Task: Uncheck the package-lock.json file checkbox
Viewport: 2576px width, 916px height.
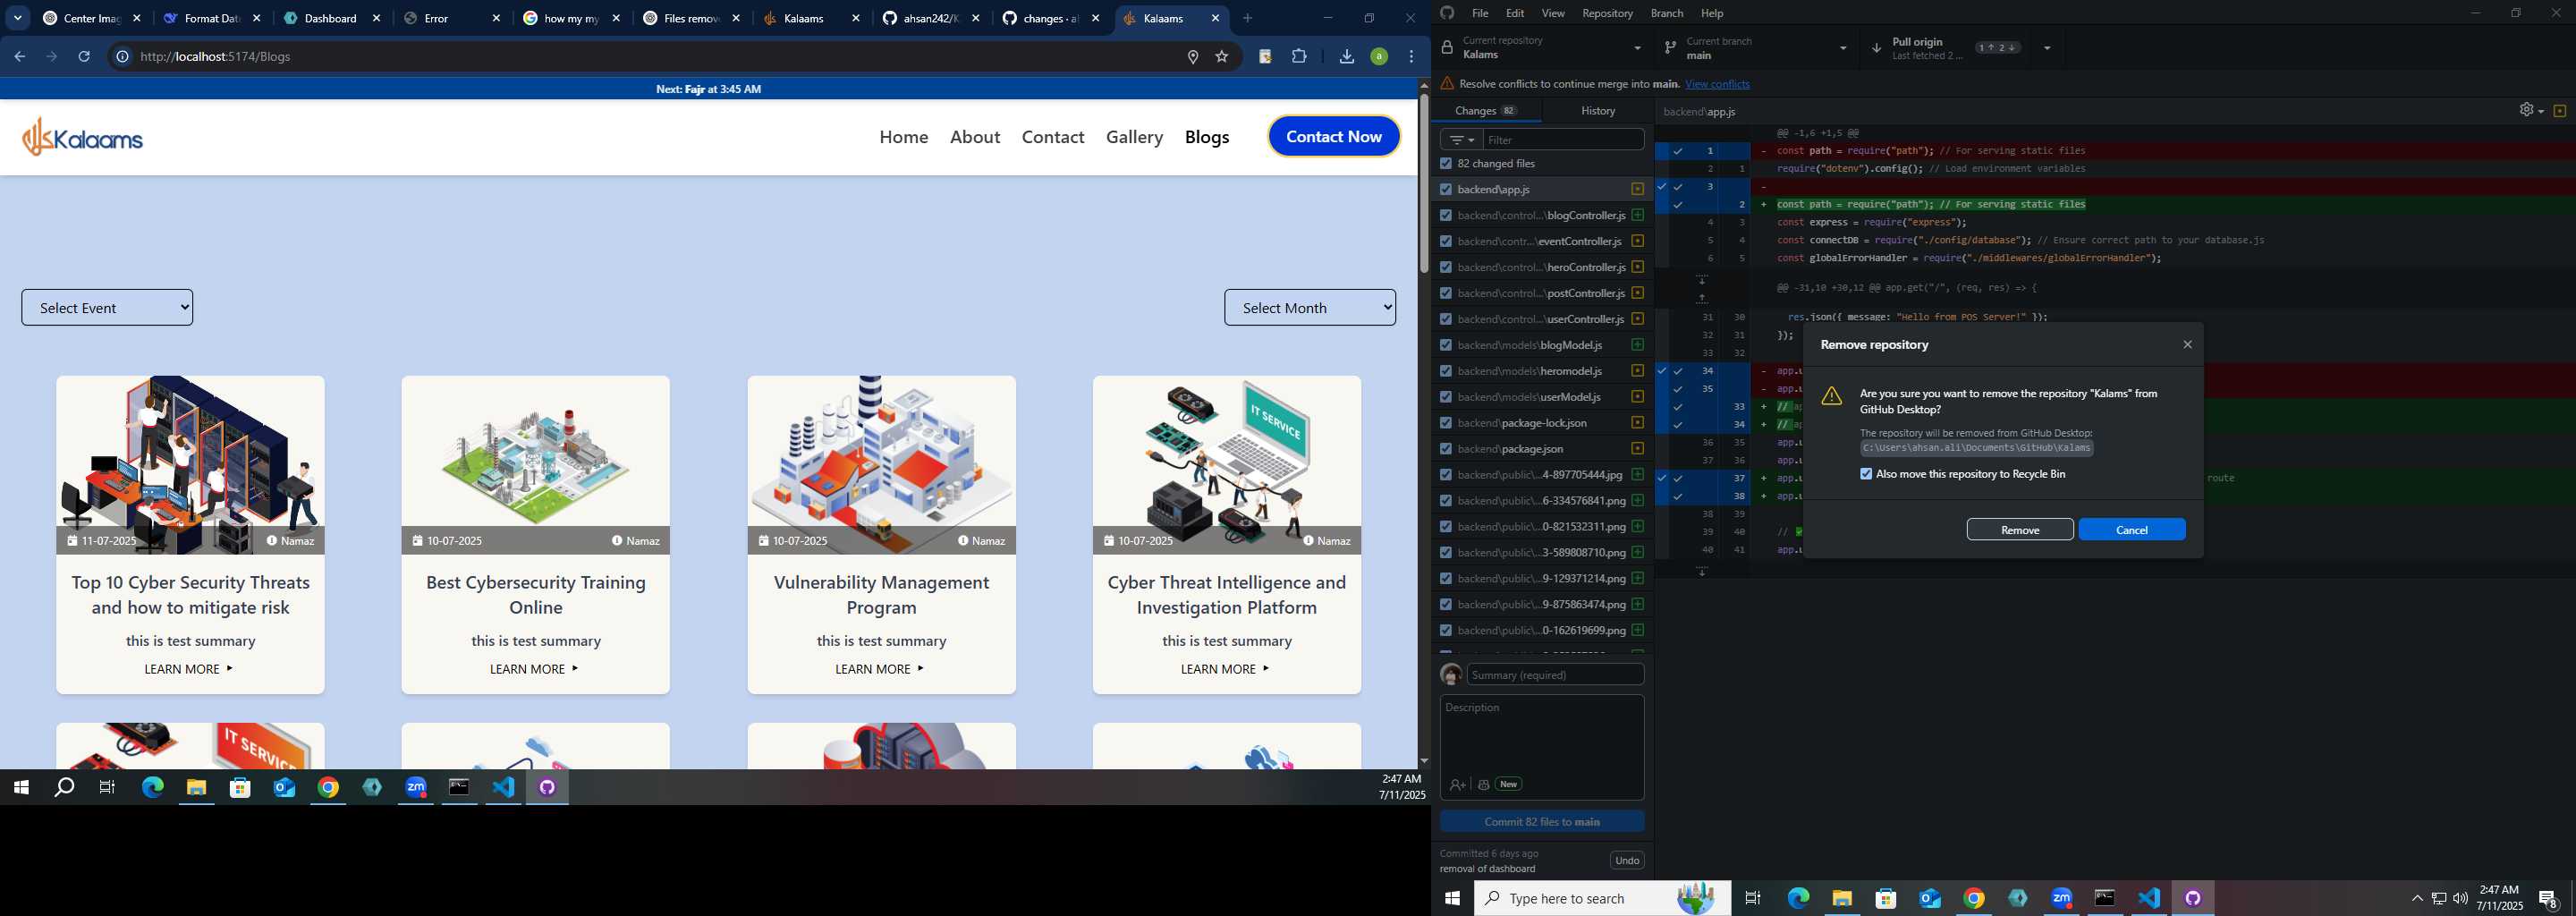Action: 1445,423
